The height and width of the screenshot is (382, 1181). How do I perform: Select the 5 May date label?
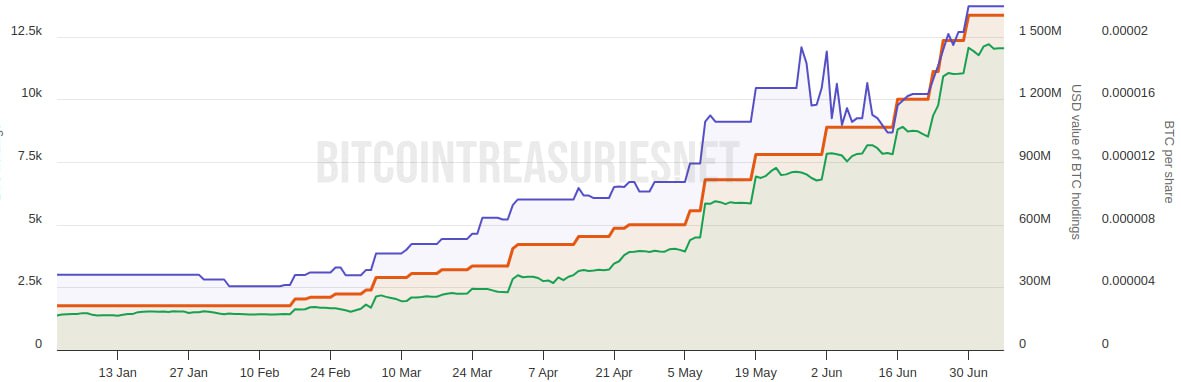(x=685, y=372)
